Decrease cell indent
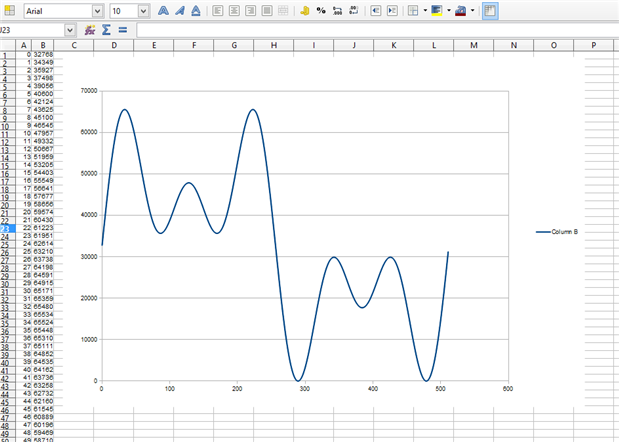Screen dimensions: 619x442 375,11
